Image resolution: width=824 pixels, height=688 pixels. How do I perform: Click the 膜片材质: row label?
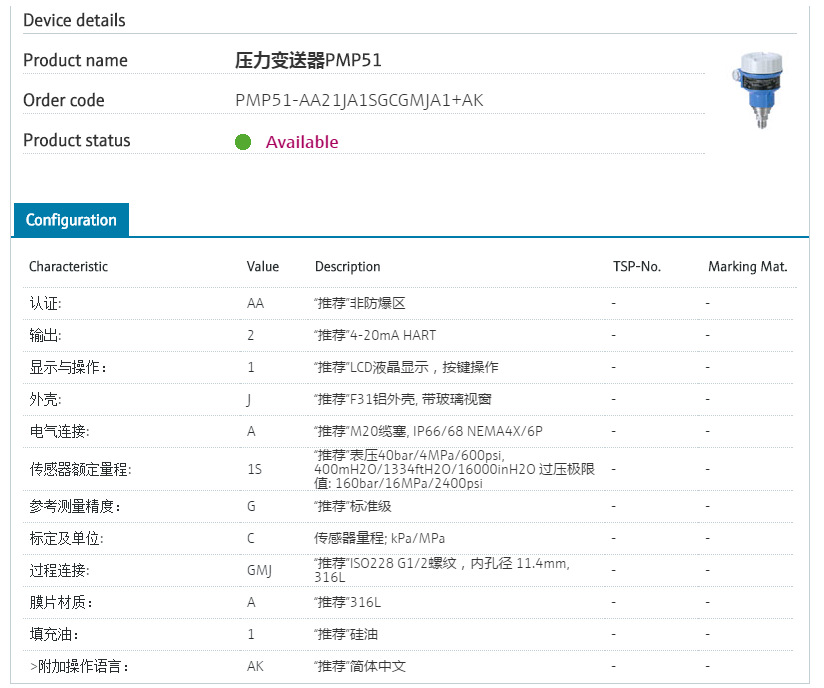tap(61, 602)
